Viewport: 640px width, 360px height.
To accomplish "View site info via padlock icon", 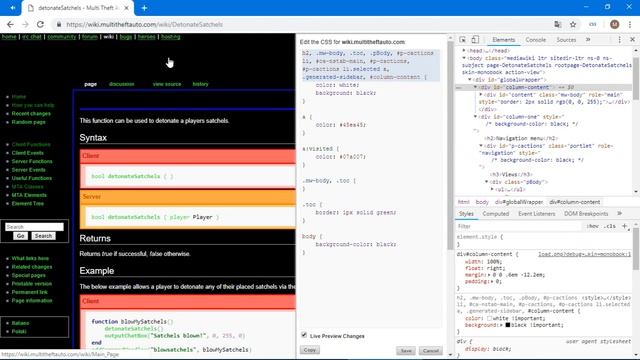I will click(59, 24).
